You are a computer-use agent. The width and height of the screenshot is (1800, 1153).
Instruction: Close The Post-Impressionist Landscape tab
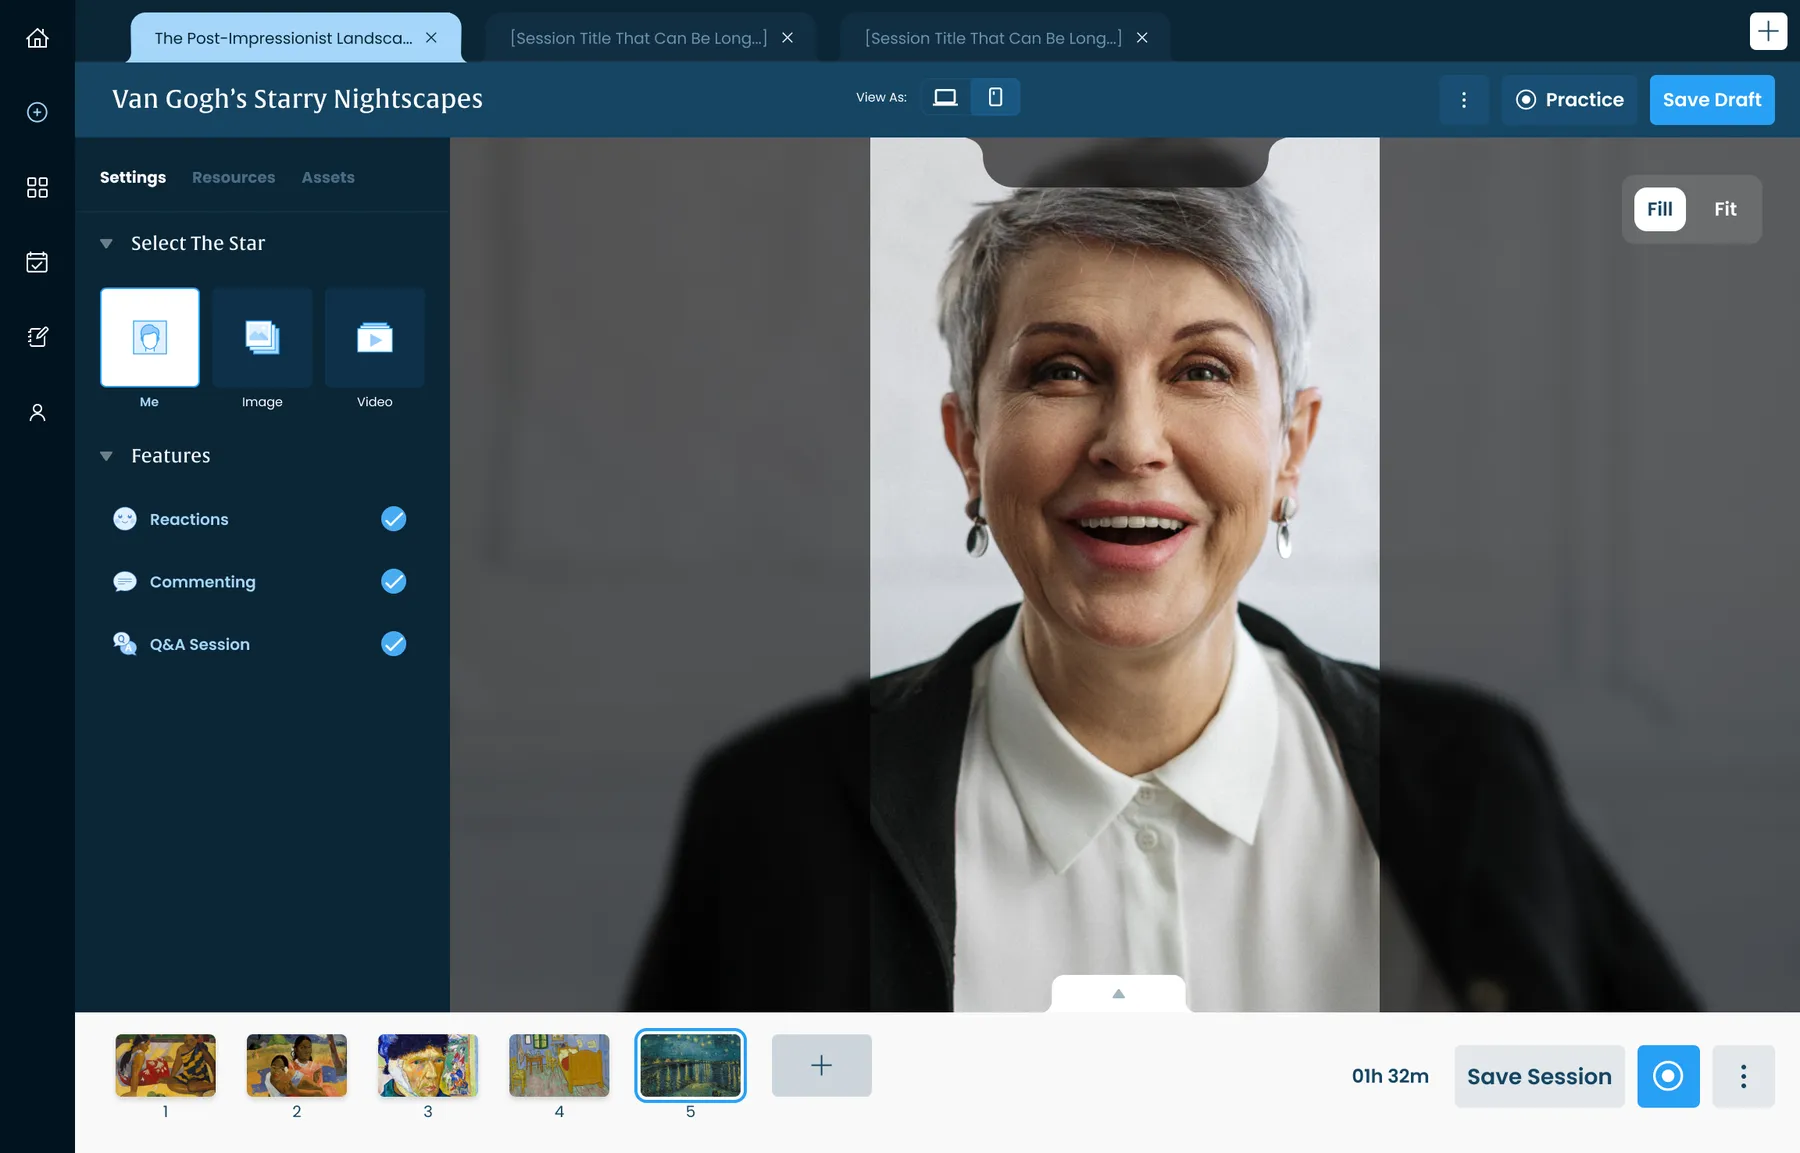[x=431, y=38]
